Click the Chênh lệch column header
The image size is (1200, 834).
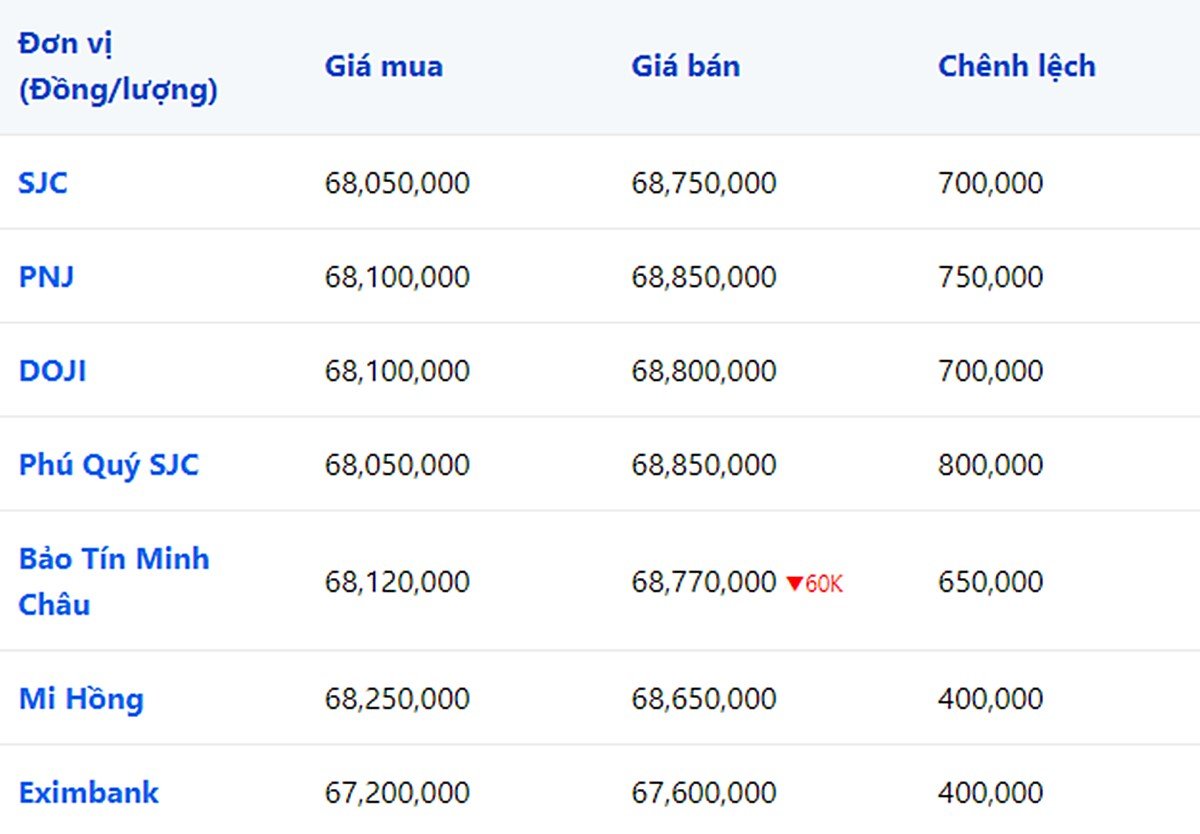coord(1017,67)
